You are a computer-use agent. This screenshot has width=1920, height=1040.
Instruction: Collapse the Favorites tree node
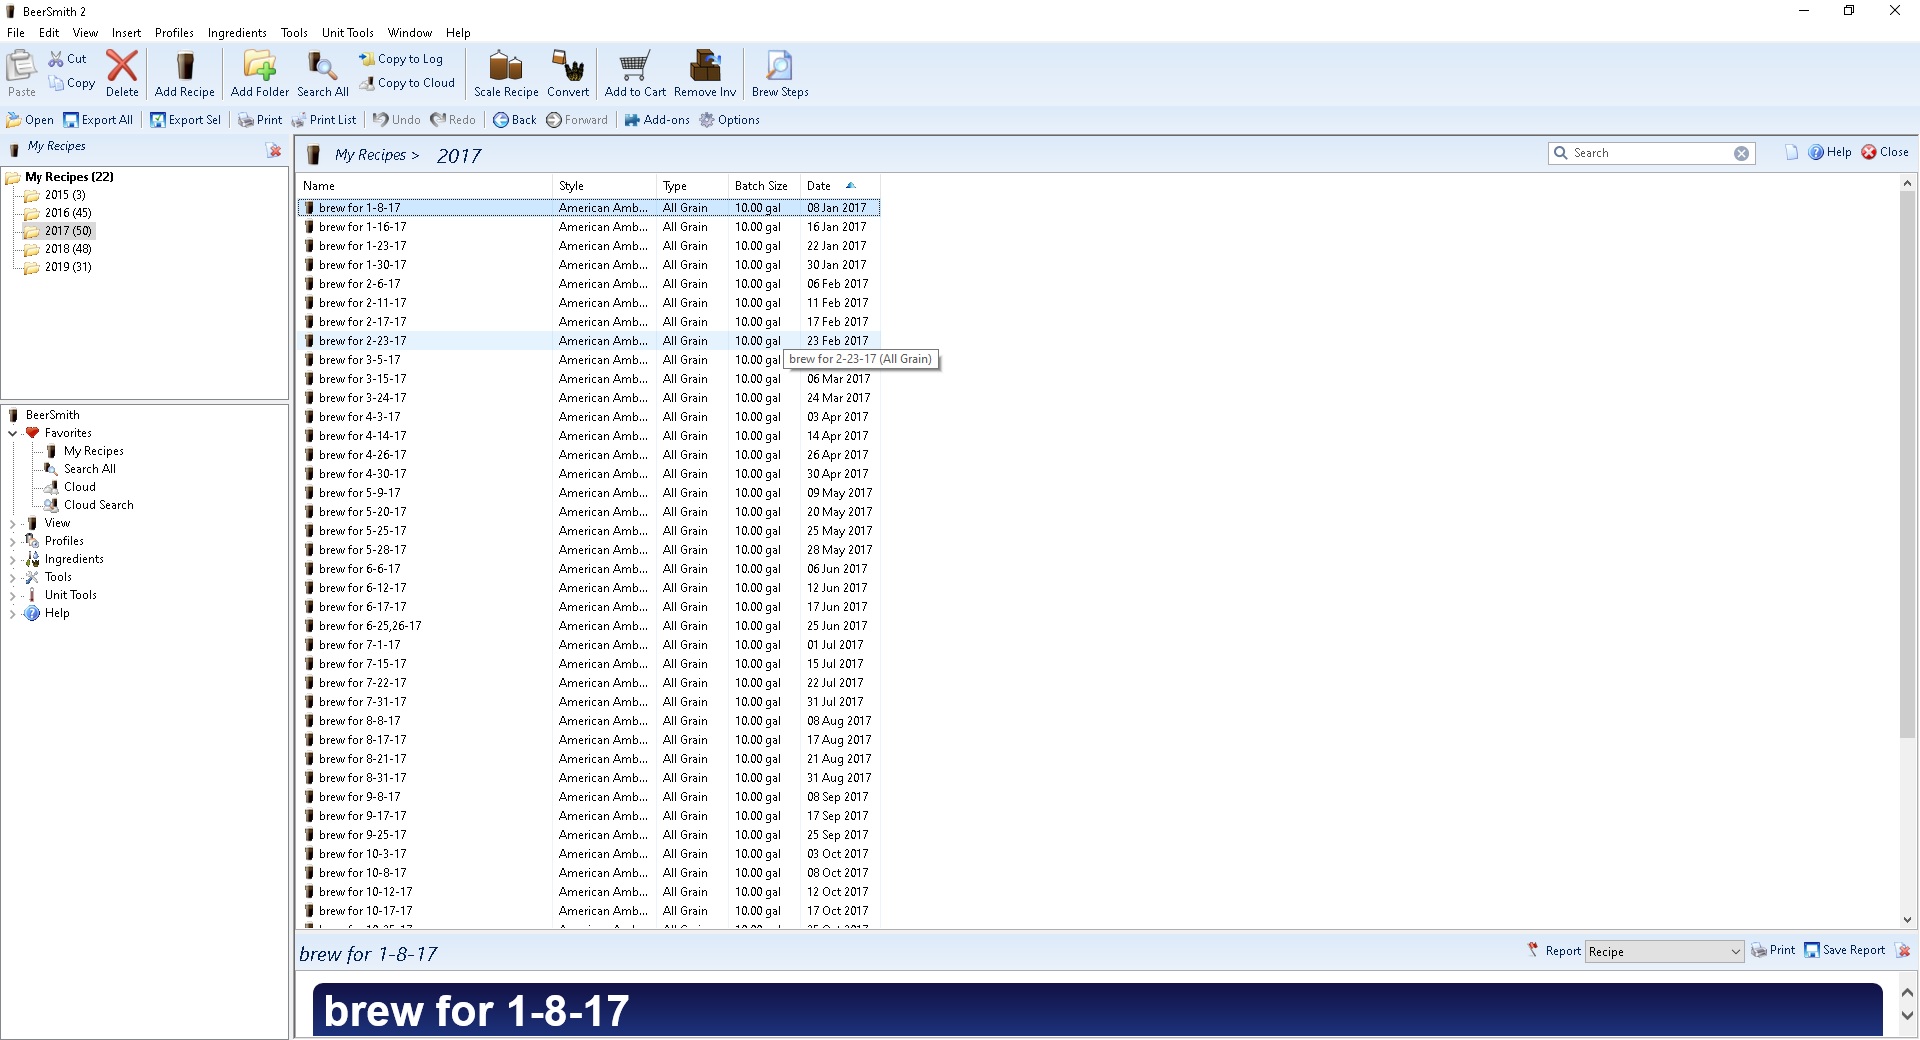coord(12,433)
